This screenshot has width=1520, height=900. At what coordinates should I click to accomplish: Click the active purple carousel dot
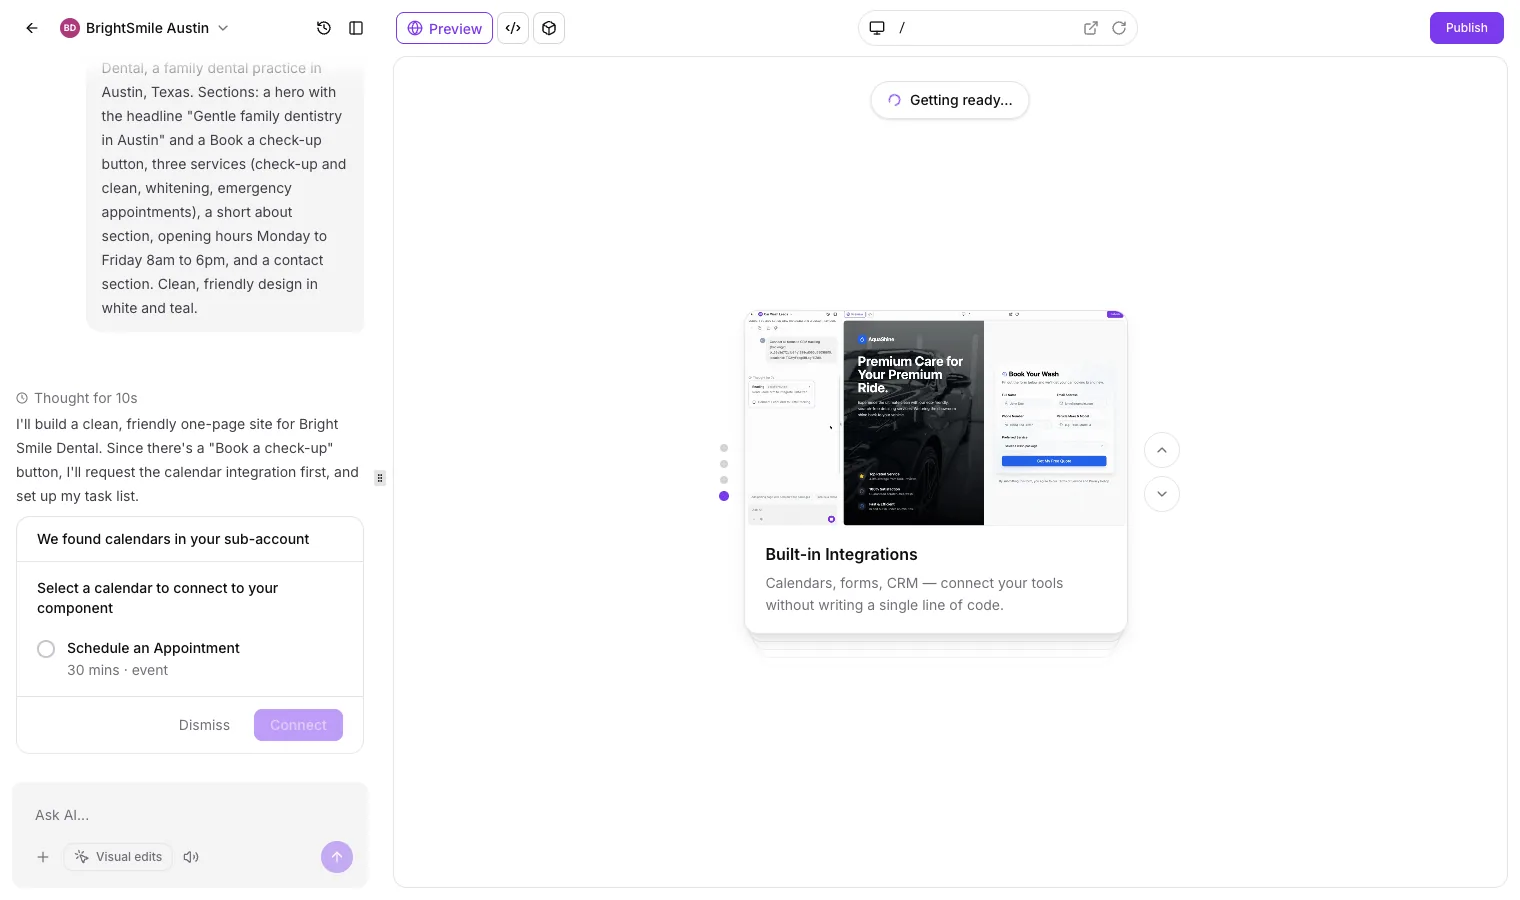(x=724, y=496)
